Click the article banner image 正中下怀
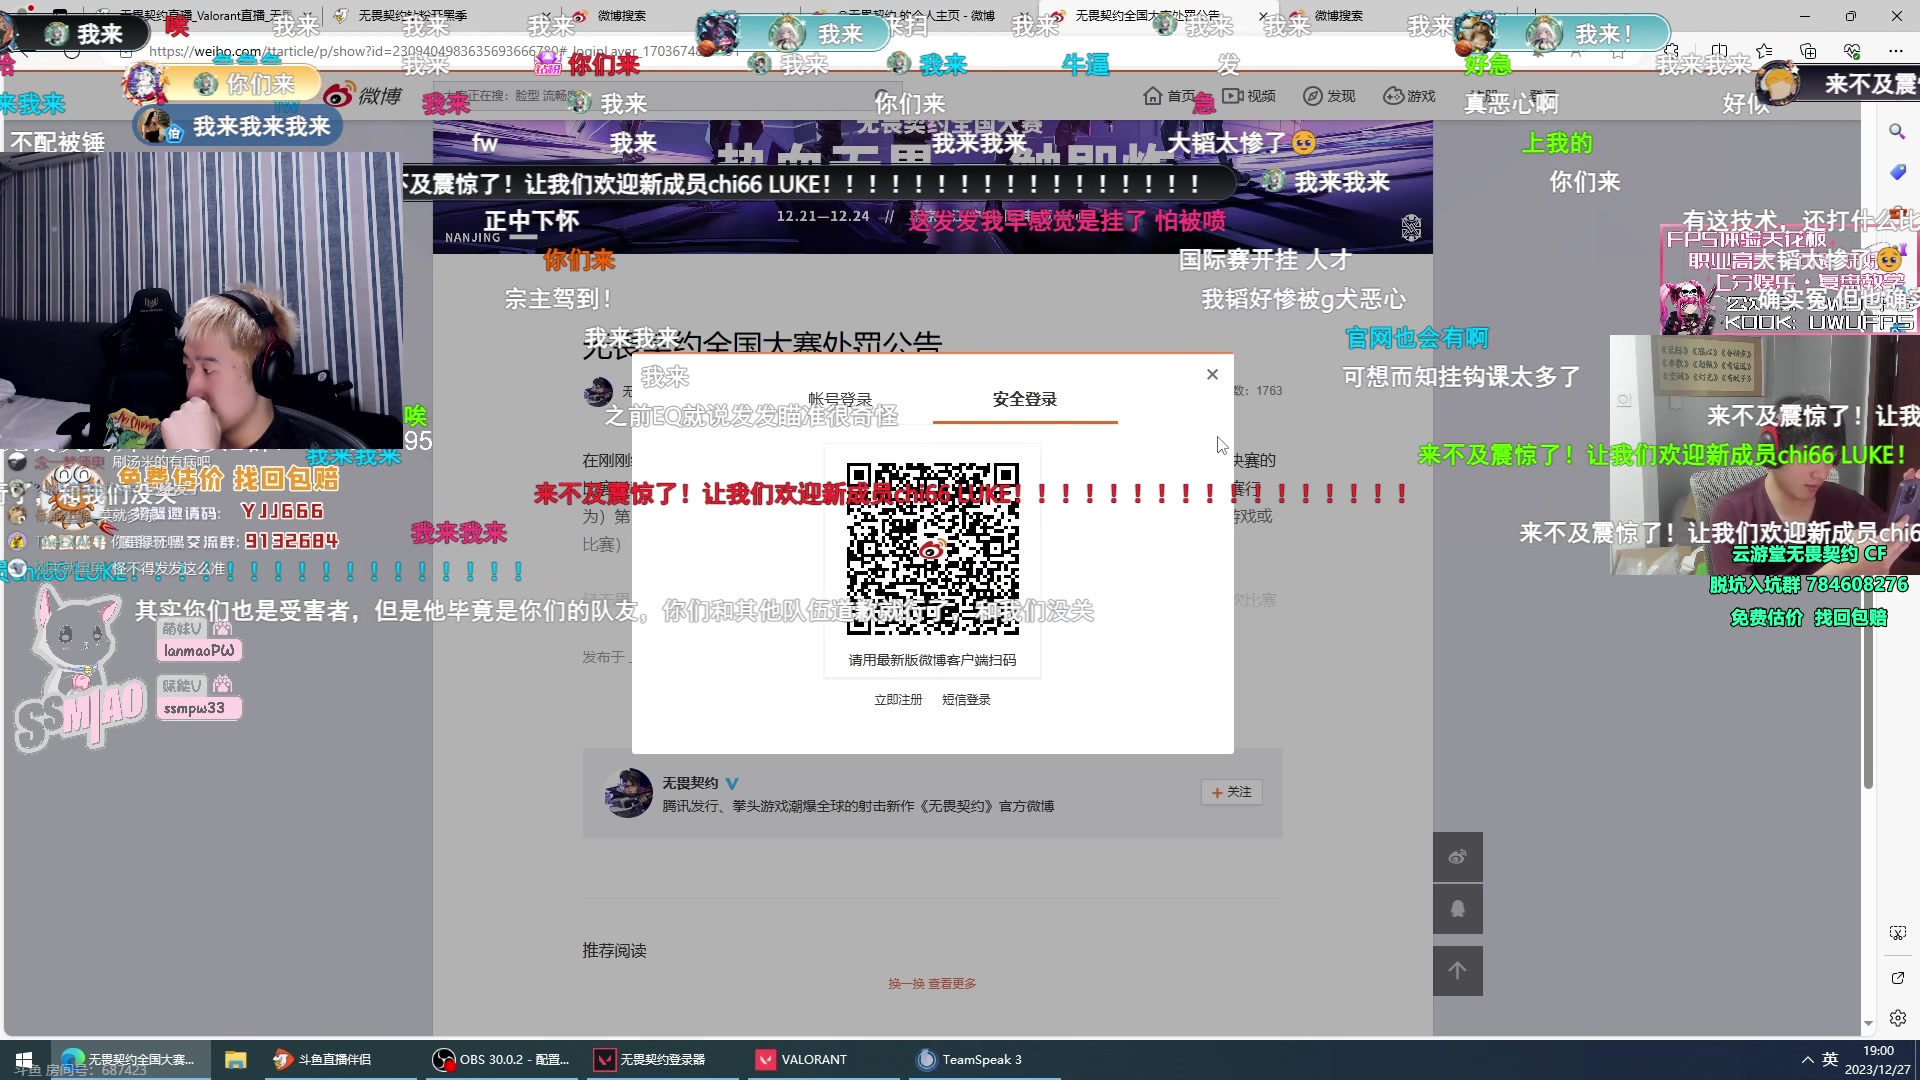 [932, 187]
